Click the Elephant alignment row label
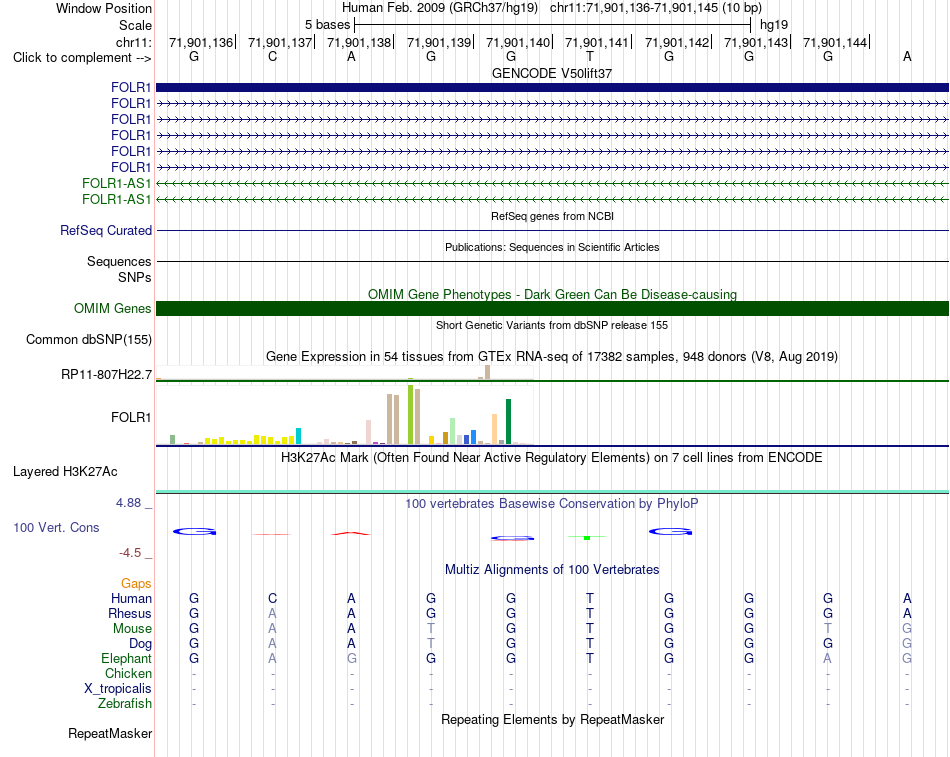 [126, 658]
